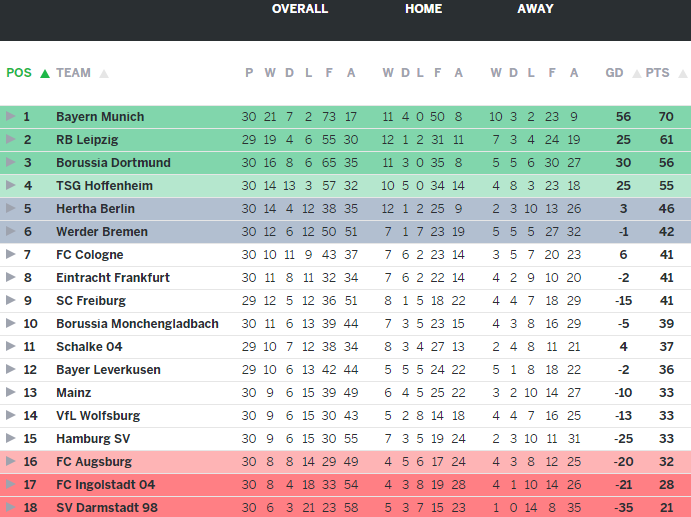
Task: Click triangle beside Hertha Berlin
Action: coord(10,209)
